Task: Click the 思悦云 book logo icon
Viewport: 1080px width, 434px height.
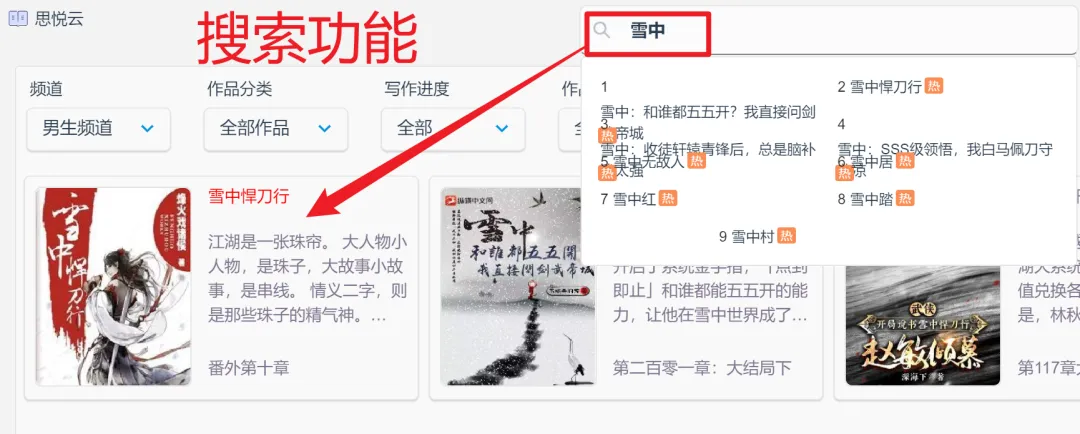Action: click(x=18, y=19)
